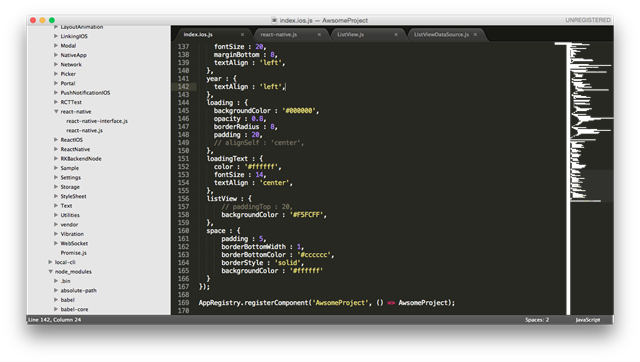Expand the StyleSheet folder
This screenshot has height=362, width=640.
tap(56, 196)
